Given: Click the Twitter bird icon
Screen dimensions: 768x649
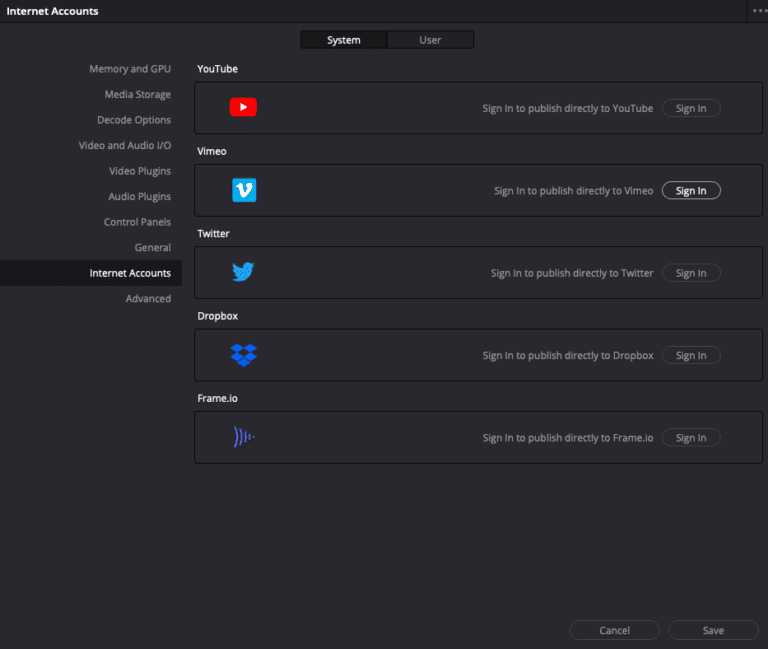Looking at the screenshot, I should point(243,272).
